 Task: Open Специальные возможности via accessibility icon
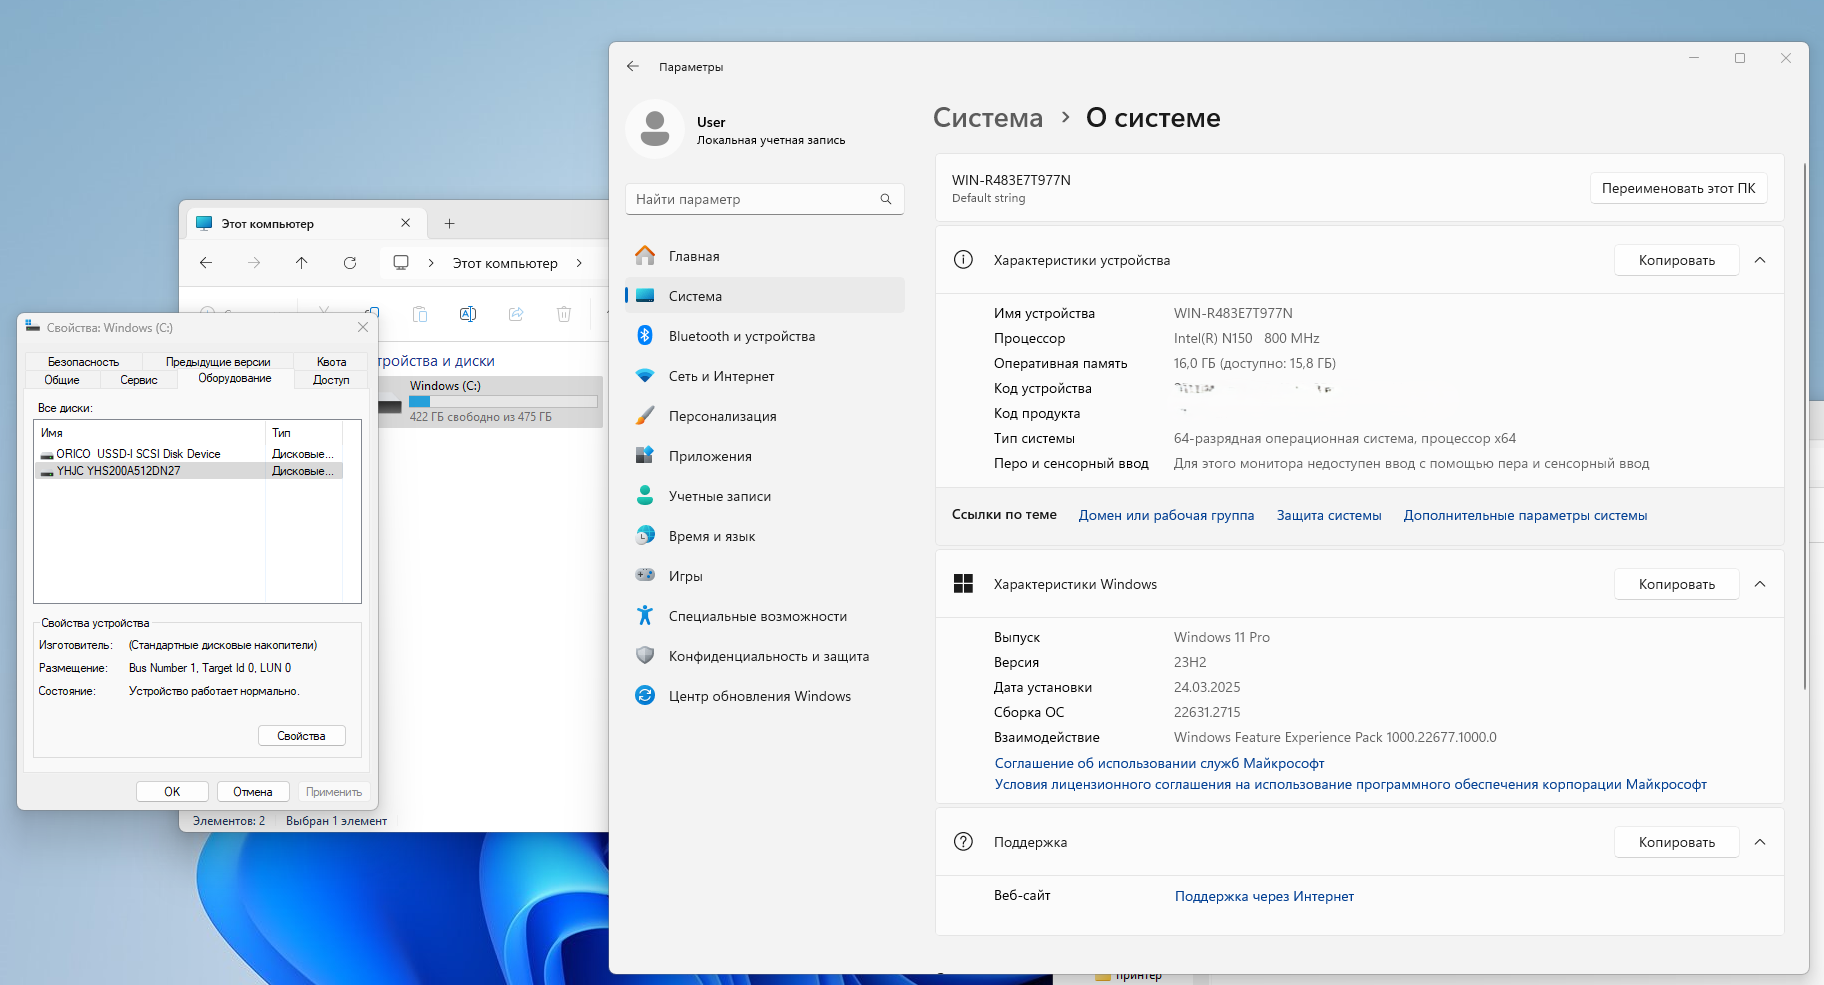pyautogui.click(x=645, y=616)
